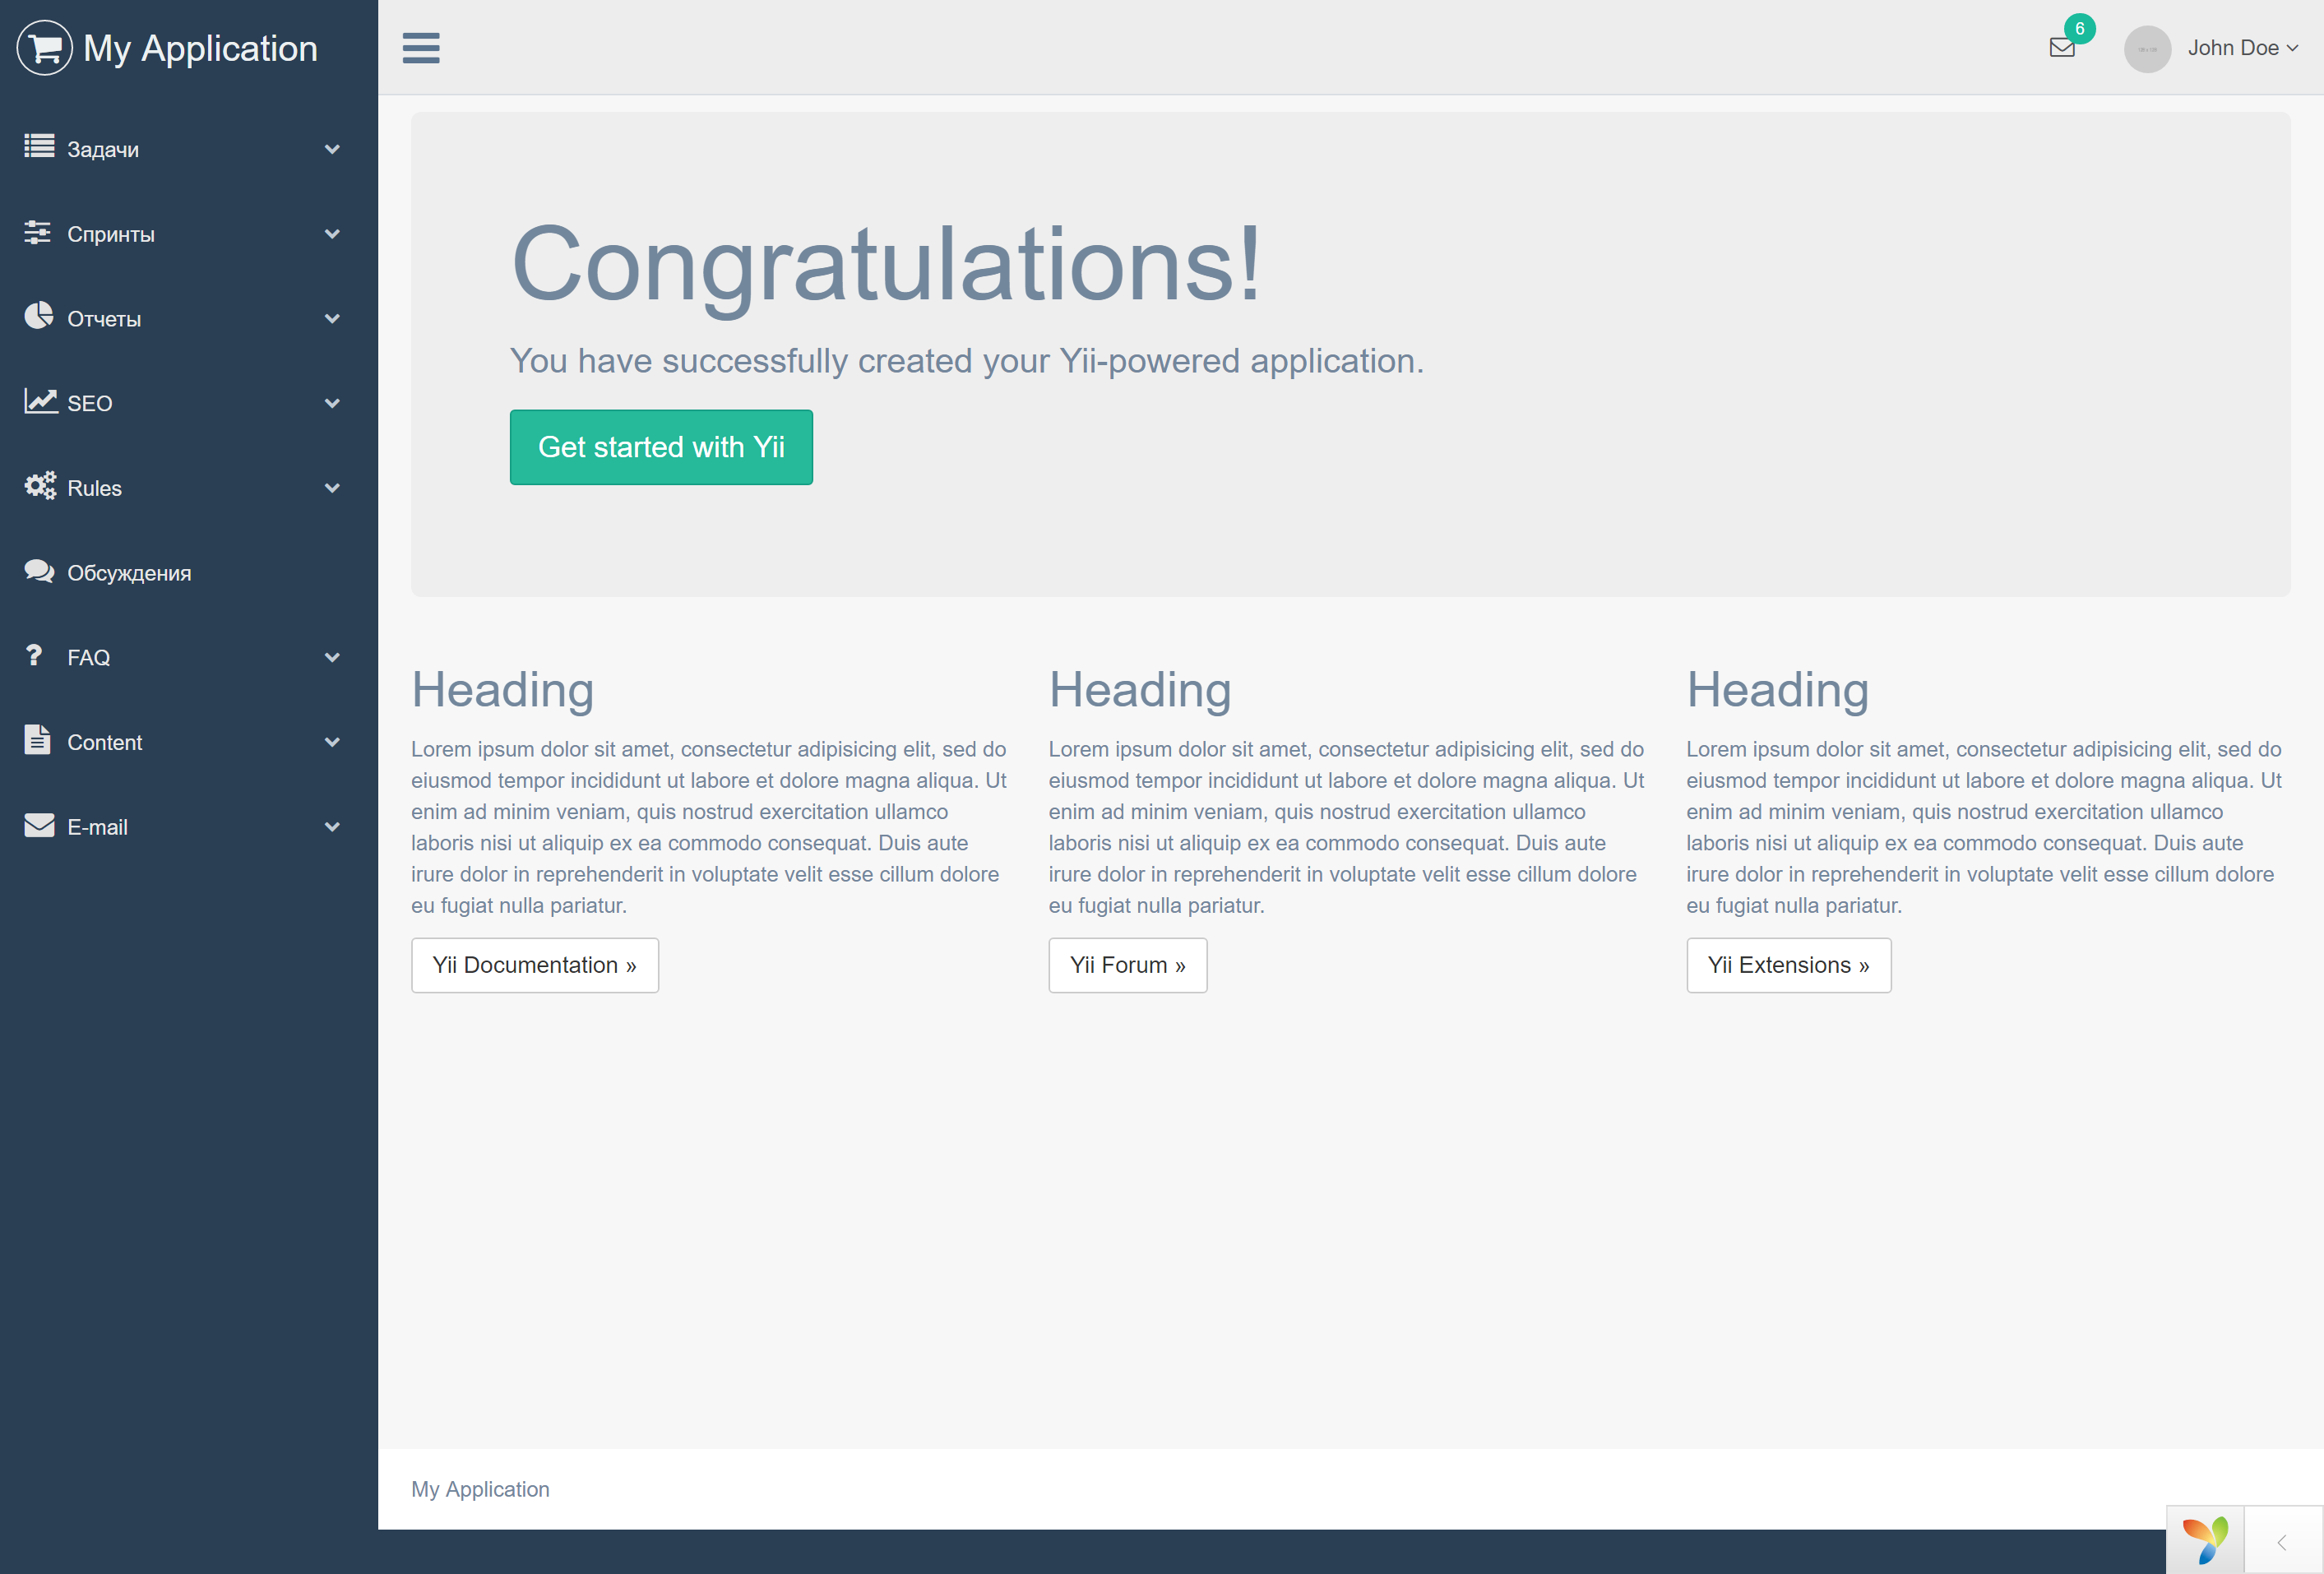2324x1574 pixels.
Task: Select the E-mail sidebar item
Action: click(97, 827)
